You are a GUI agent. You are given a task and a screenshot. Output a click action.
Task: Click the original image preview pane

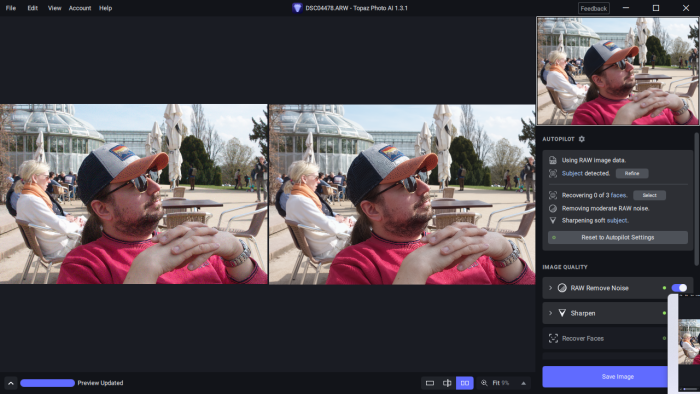133,194
